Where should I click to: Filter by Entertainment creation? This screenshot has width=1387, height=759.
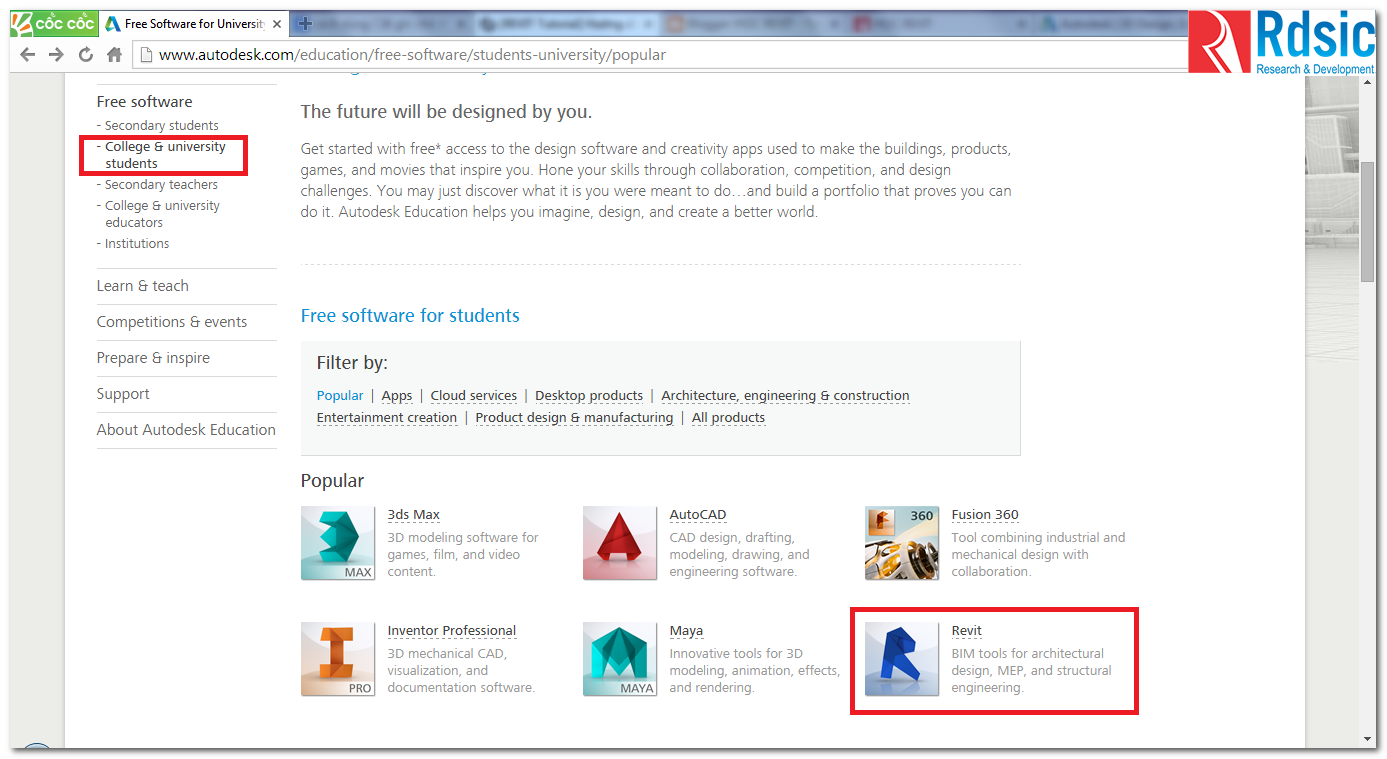click(387, 418)
